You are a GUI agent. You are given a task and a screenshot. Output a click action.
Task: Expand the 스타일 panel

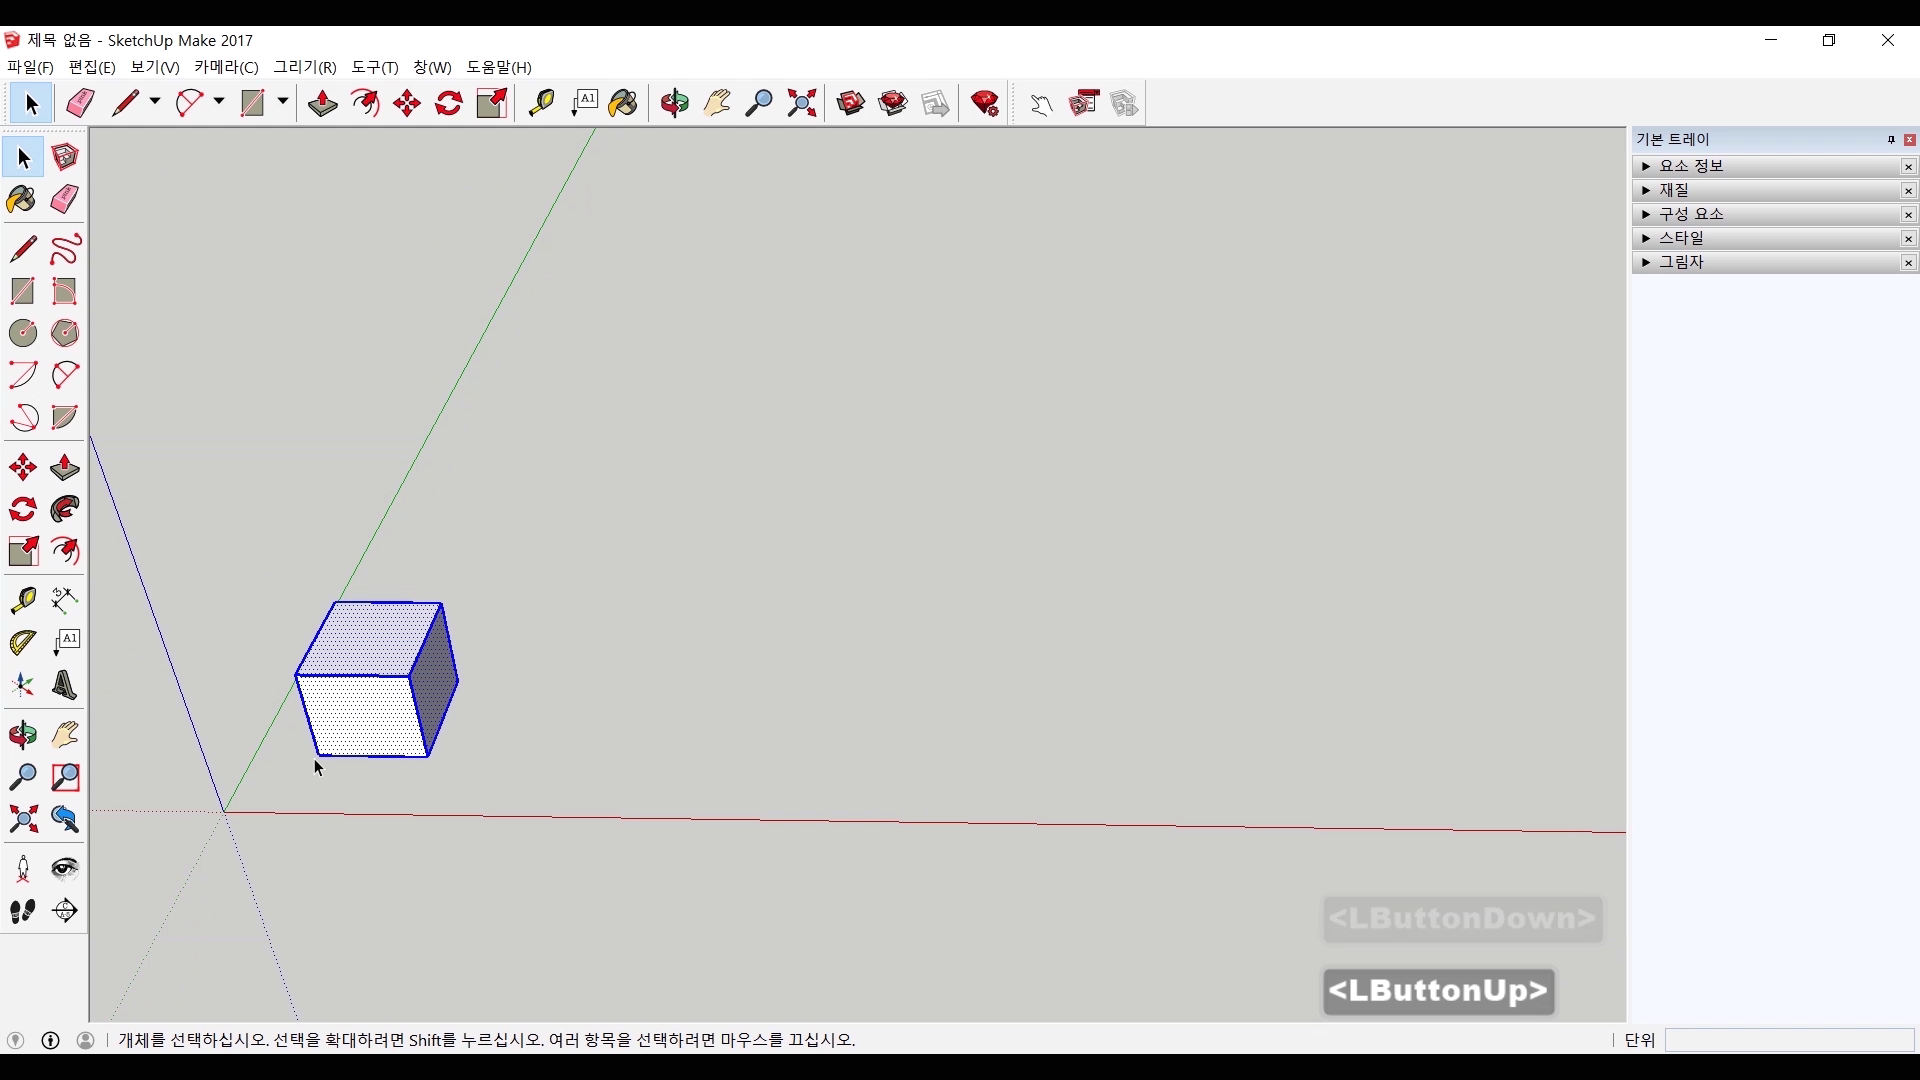coord(1646,238)
